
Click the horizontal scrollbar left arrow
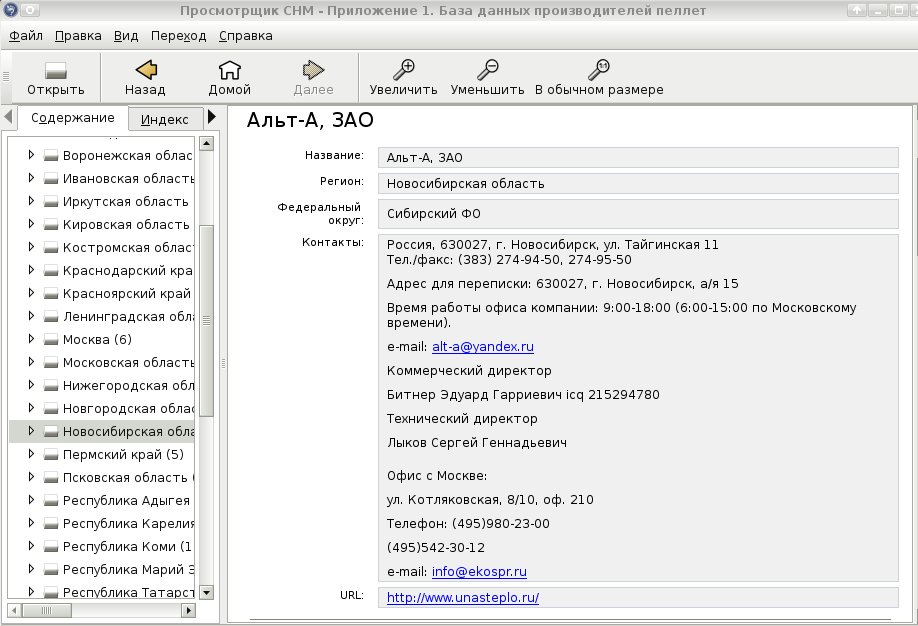click(x=15, y=611)
